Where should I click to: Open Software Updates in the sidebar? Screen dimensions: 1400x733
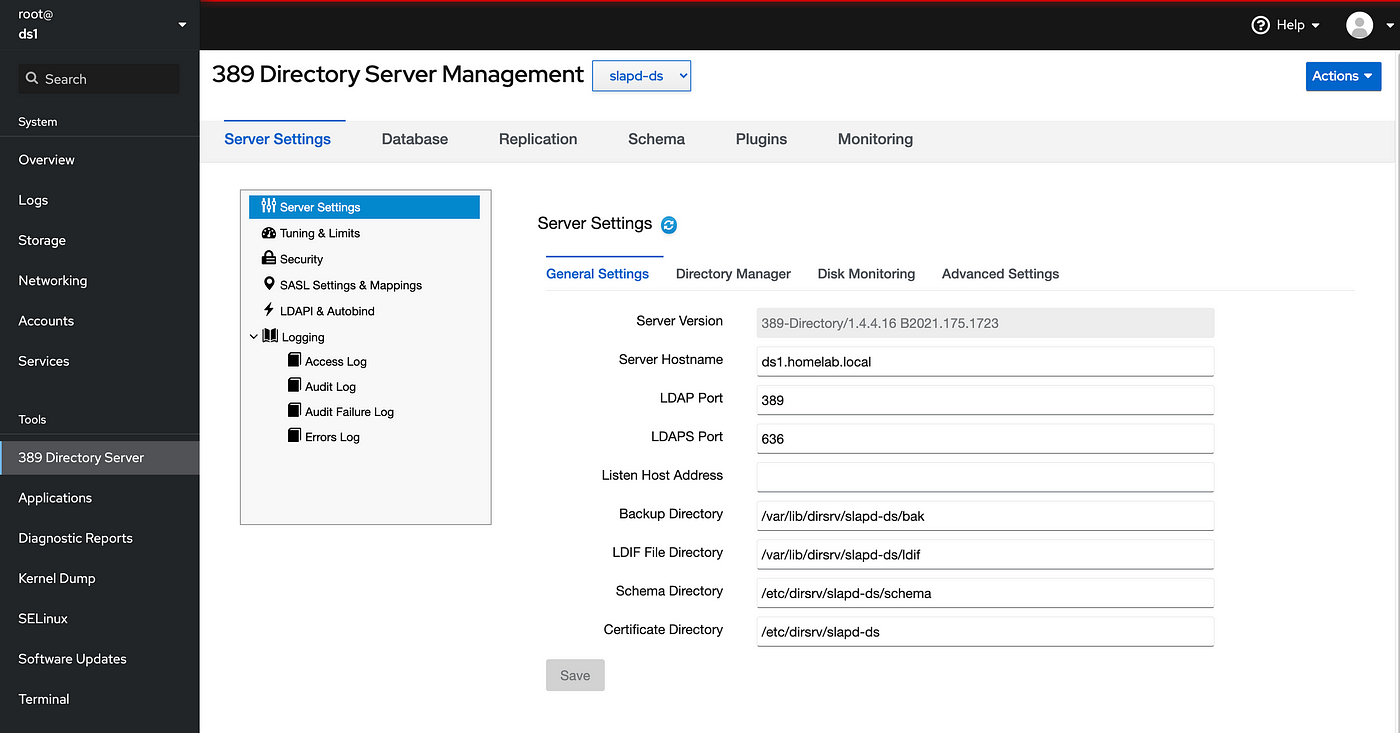tap(100, 658)
